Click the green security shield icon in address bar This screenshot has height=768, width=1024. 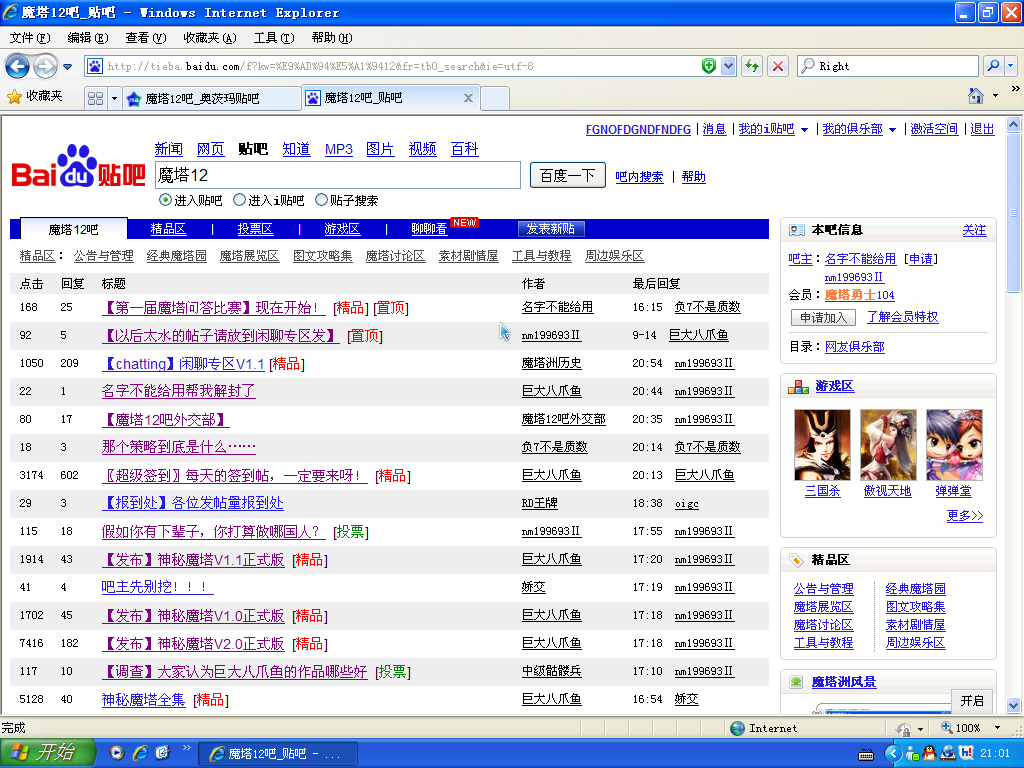click(x=709, y=66)
